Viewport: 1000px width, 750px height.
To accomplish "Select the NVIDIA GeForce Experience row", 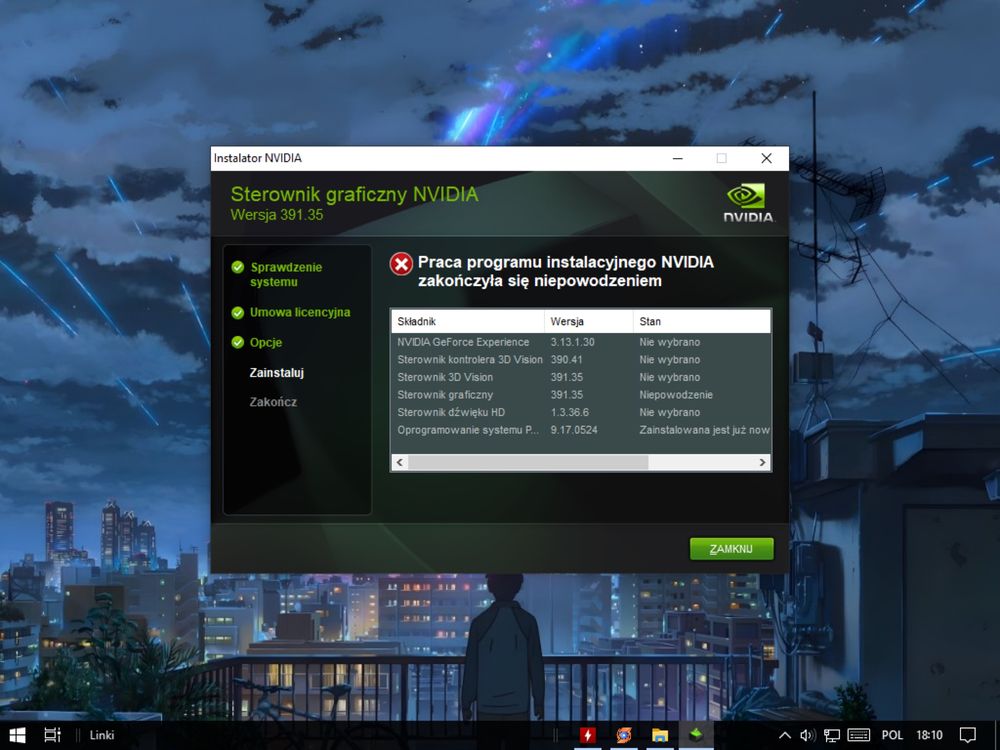I will (x=581, y=342).
